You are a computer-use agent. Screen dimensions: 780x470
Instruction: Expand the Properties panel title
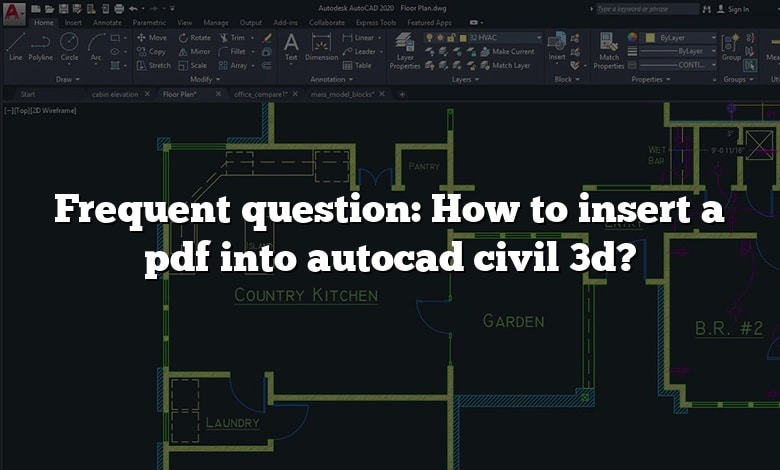[651, 79]
